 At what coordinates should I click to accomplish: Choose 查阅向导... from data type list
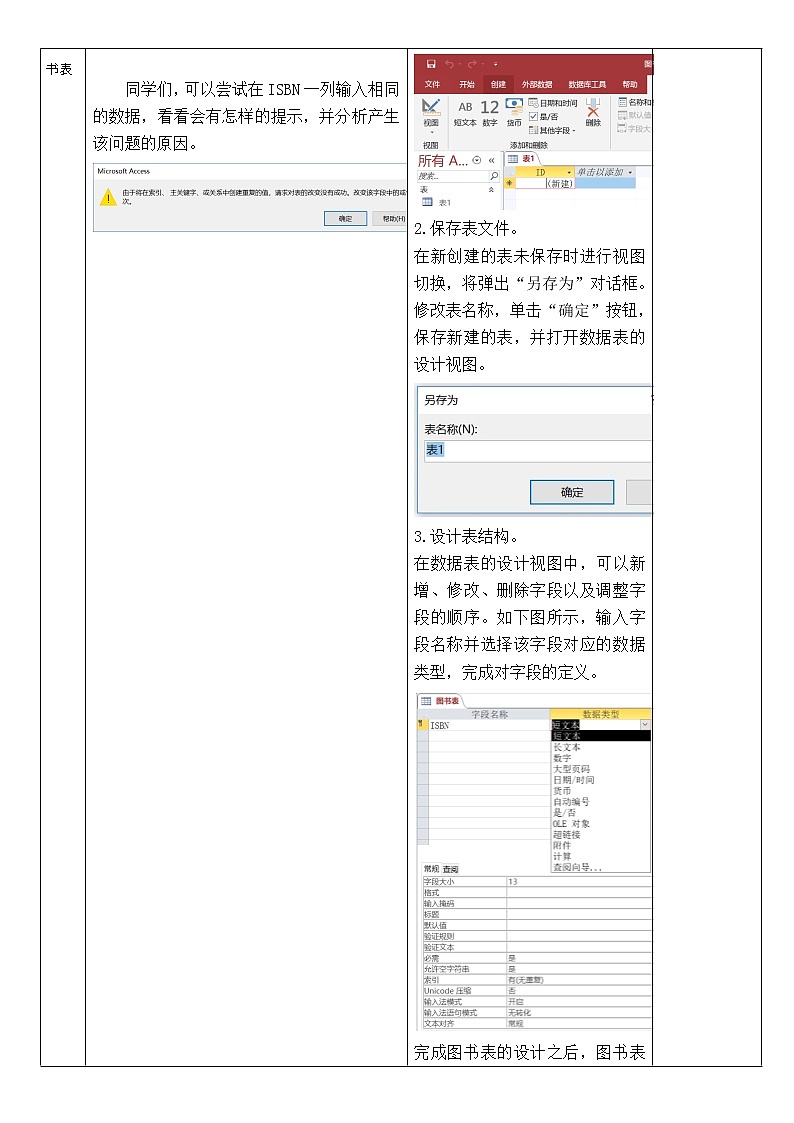coord(600,867)
